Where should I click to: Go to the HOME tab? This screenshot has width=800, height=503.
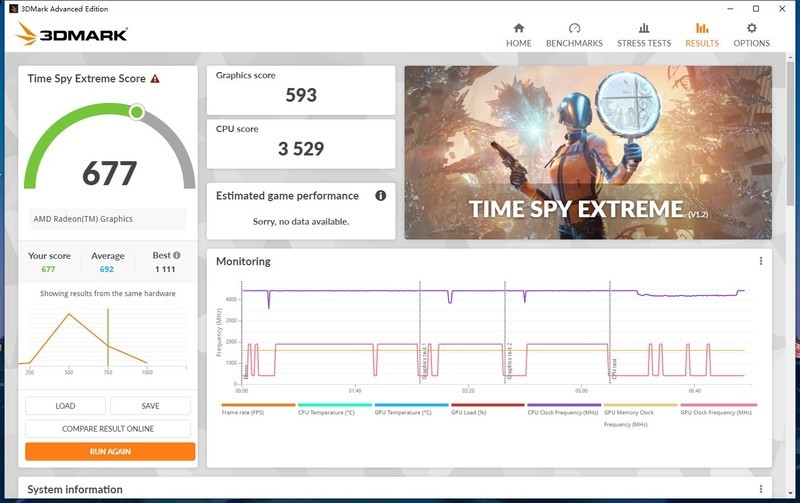(518, 35)
